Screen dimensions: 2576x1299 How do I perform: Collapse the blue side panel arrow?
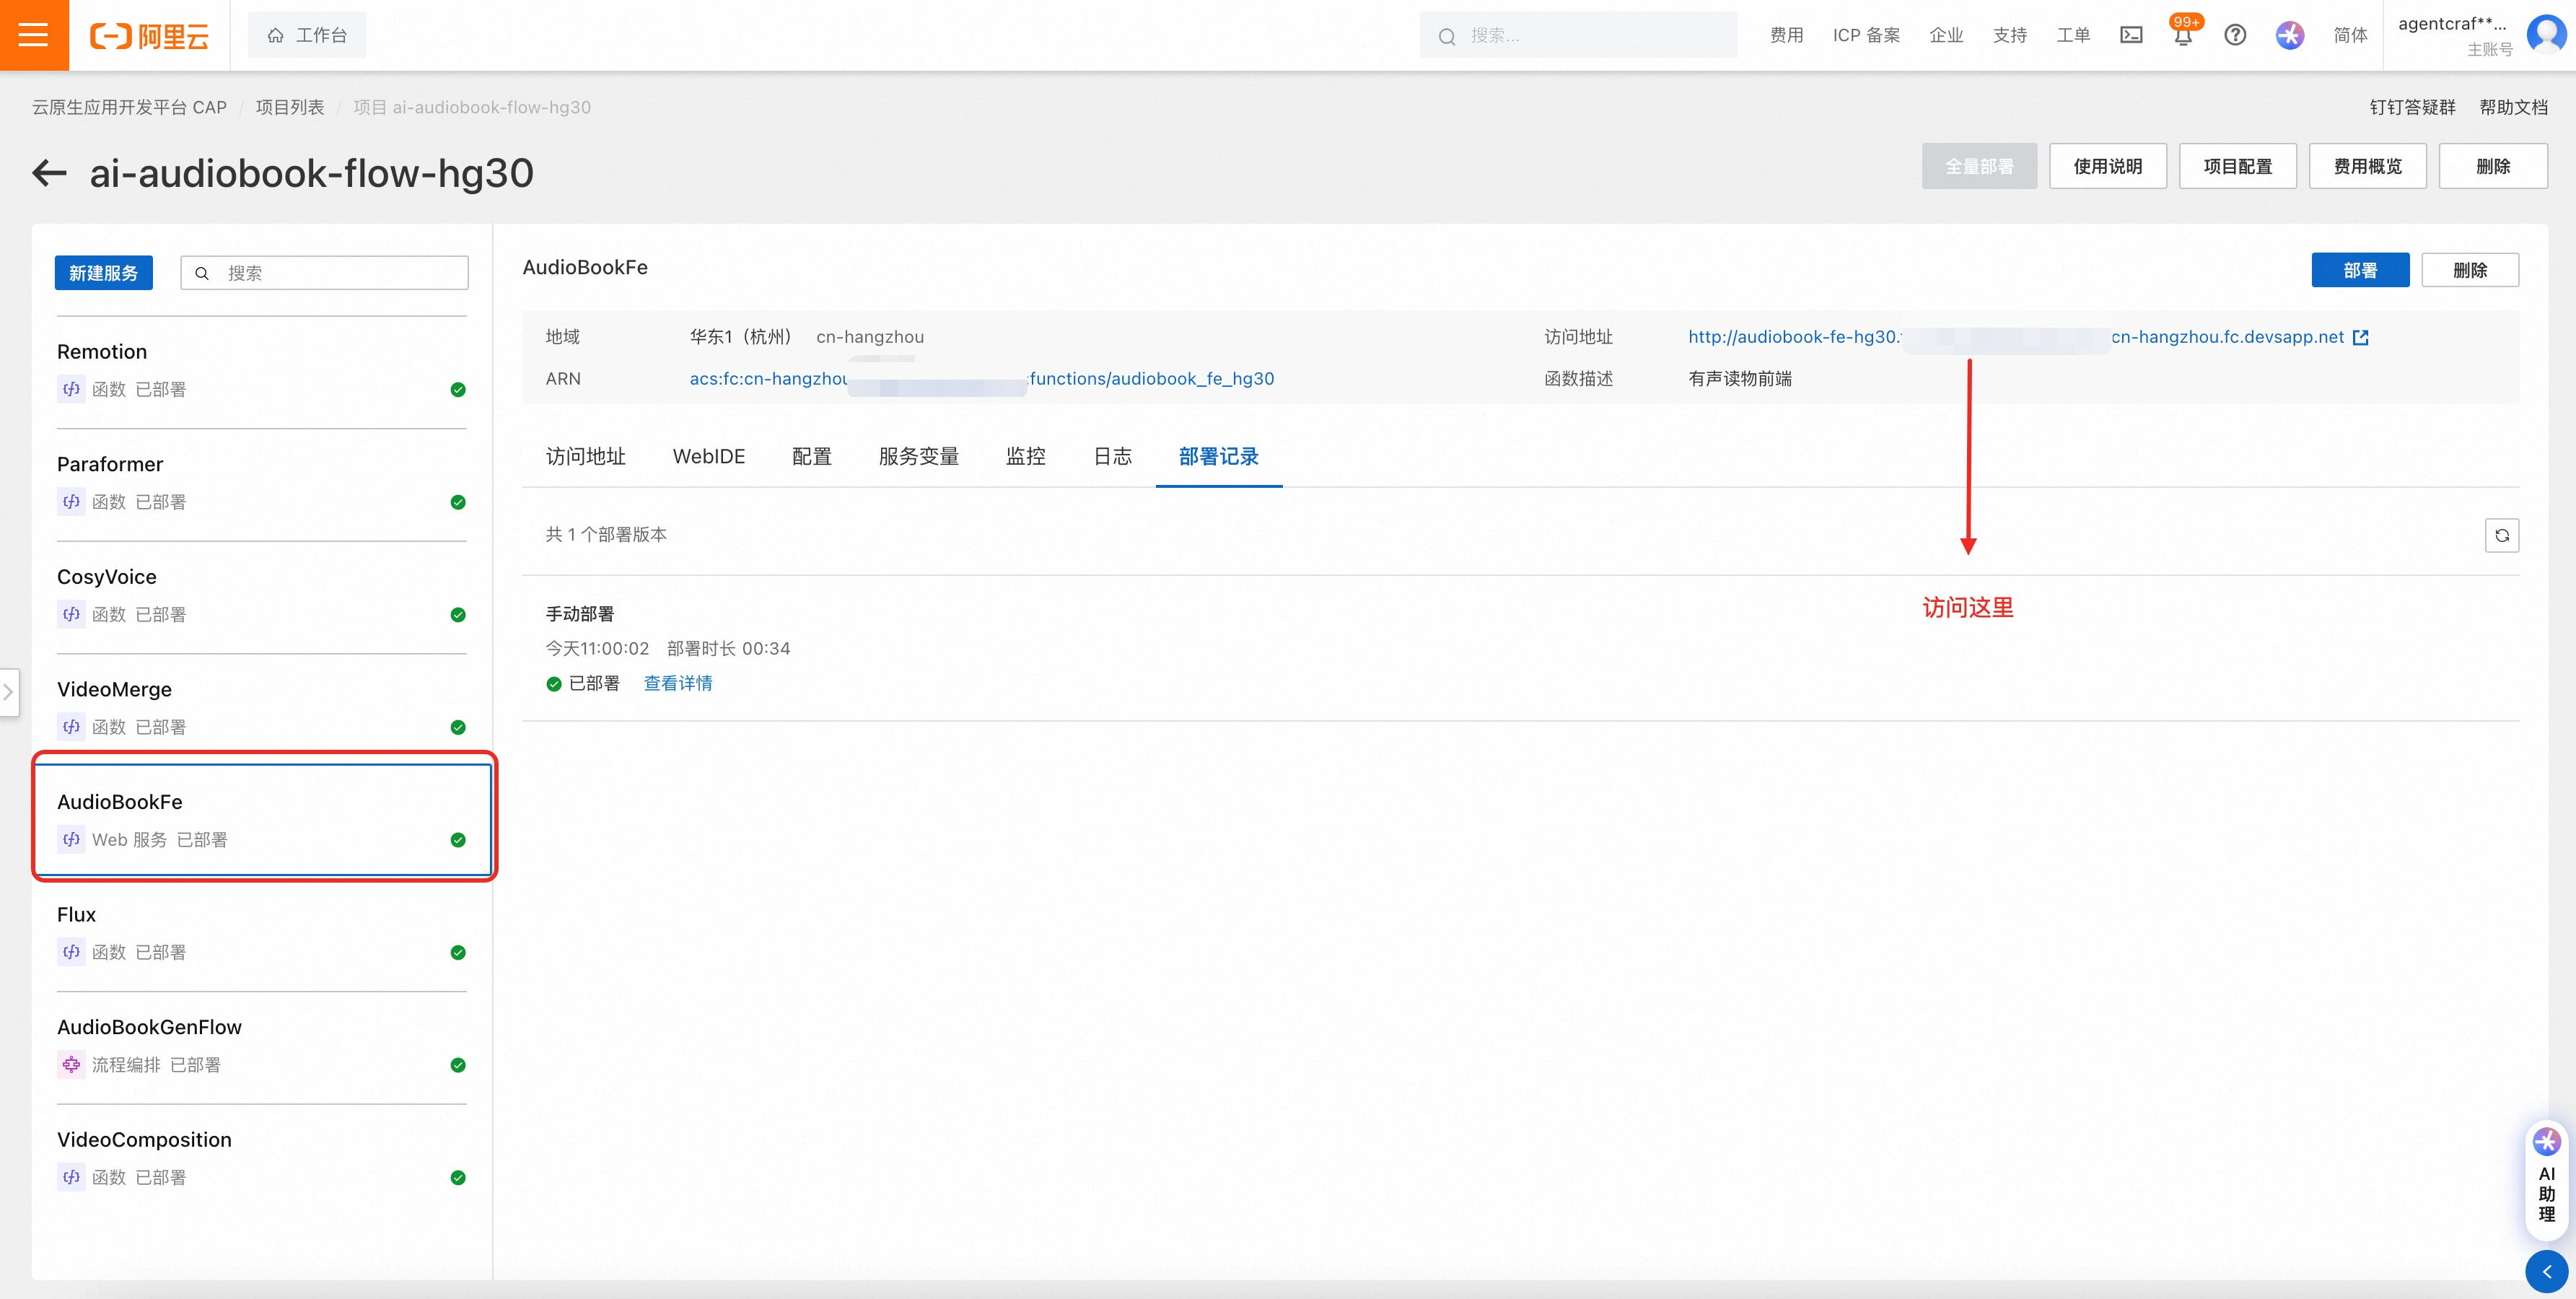(x=2546, y=1271)
